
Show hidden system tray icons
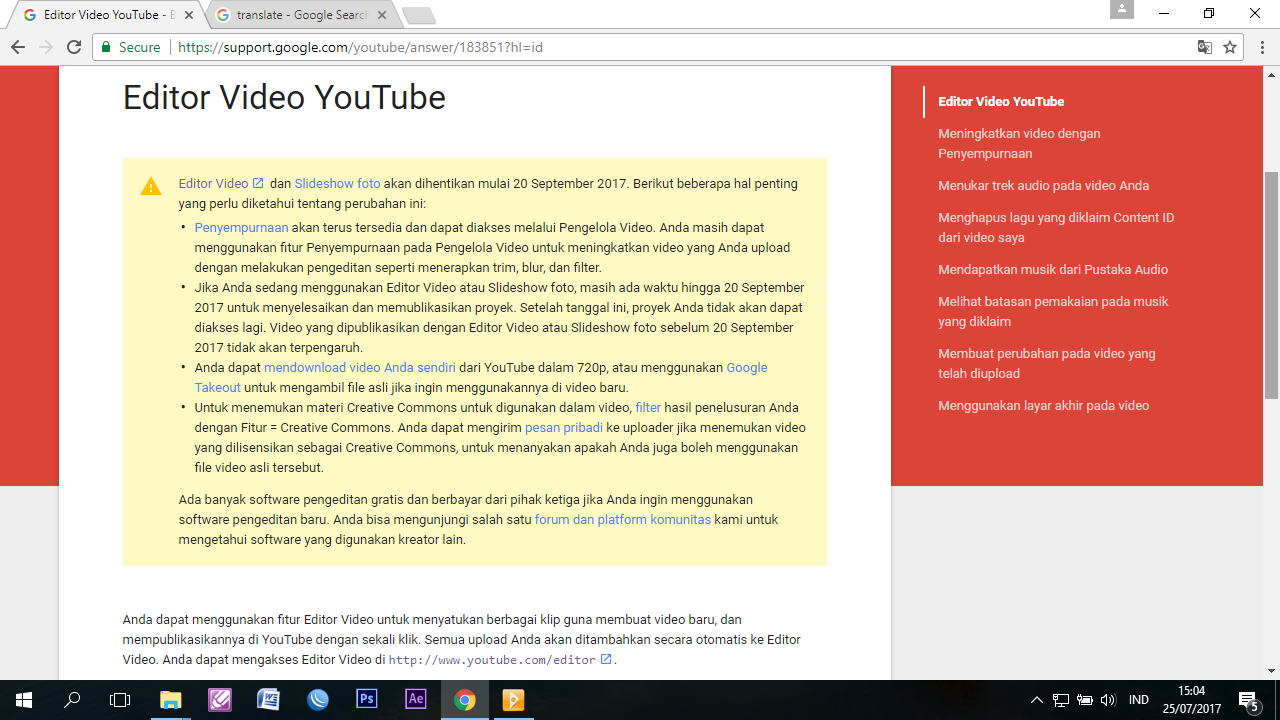(1037, 700)
